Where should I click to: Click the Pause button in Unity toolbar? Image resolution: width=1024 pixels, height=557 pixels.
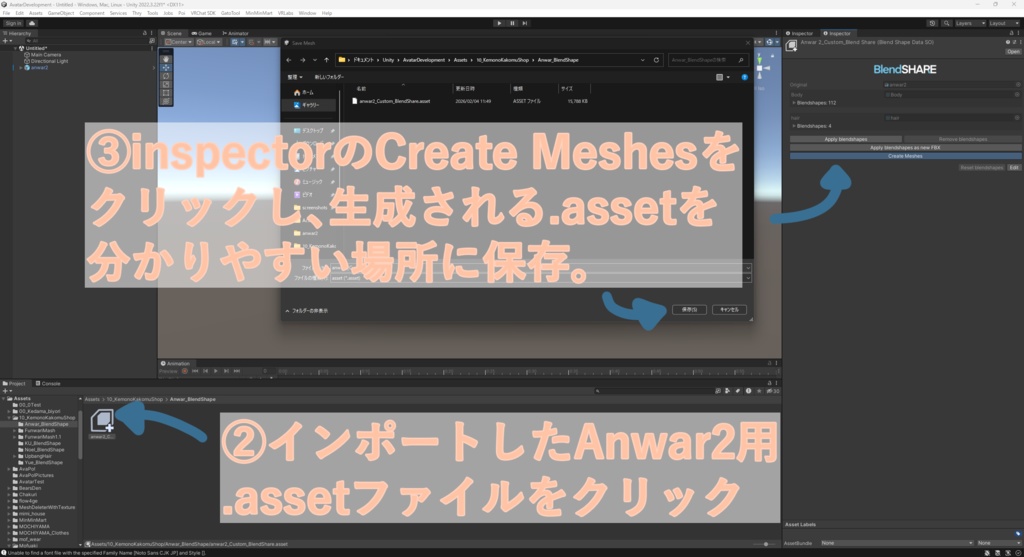512,23
